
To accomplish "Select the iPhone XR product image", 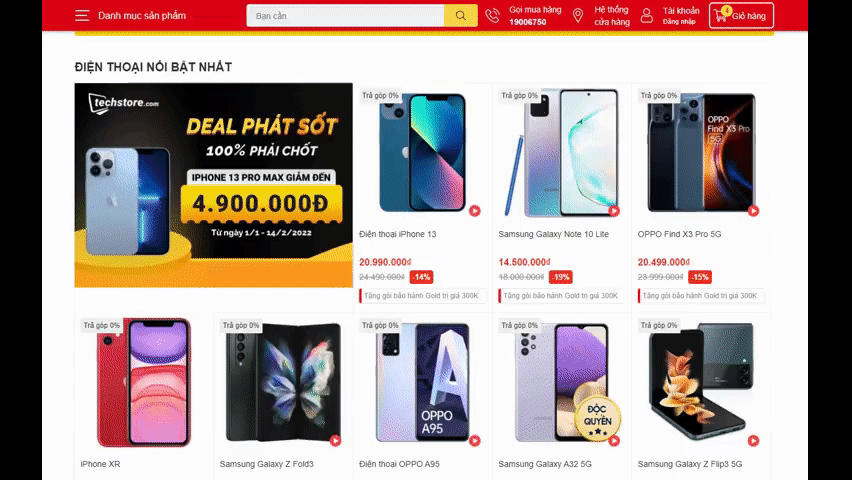I will pyautogui.click(x=144, y=382).
